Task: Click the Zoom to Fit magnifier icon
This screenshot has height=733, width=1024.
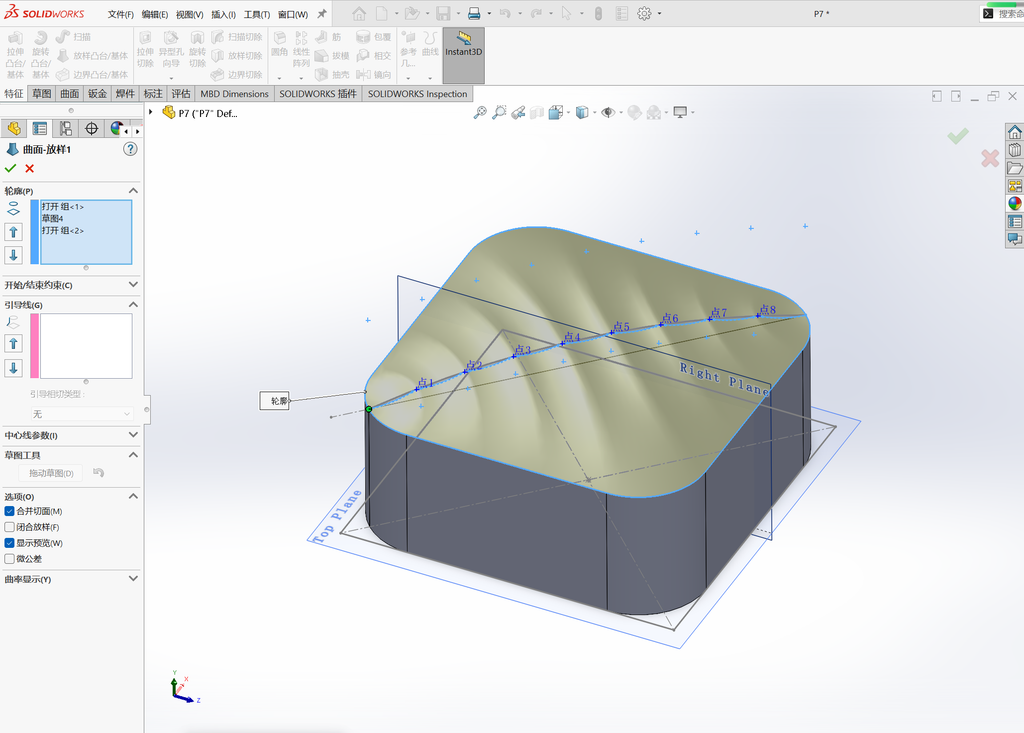Action: (480, 112)
